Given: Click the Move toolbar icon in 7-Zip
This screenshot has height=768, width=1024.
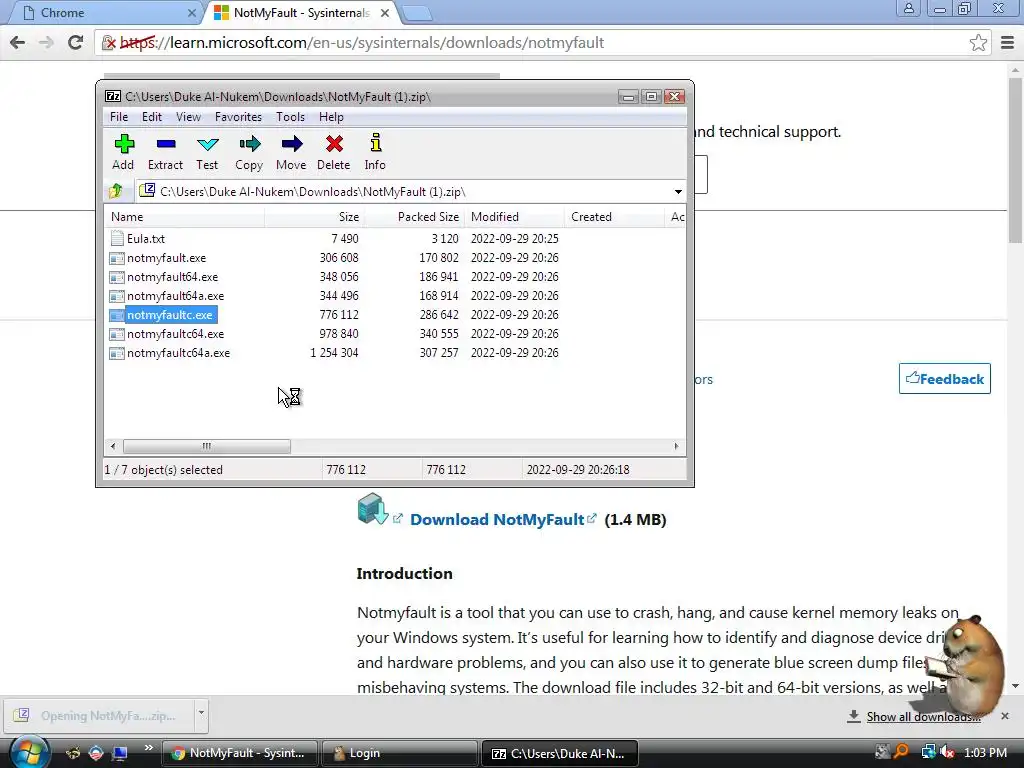Looking at the screenshot, I should 291,144.
